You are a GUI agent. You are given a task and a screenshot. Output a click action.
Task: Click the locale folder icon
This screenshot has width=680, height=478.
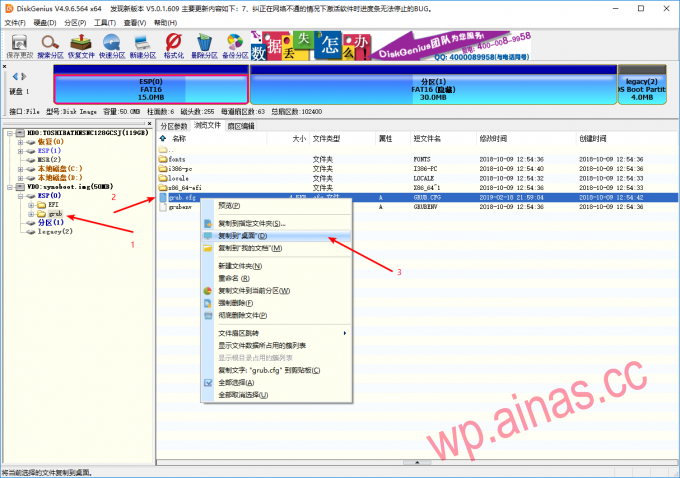163,178
